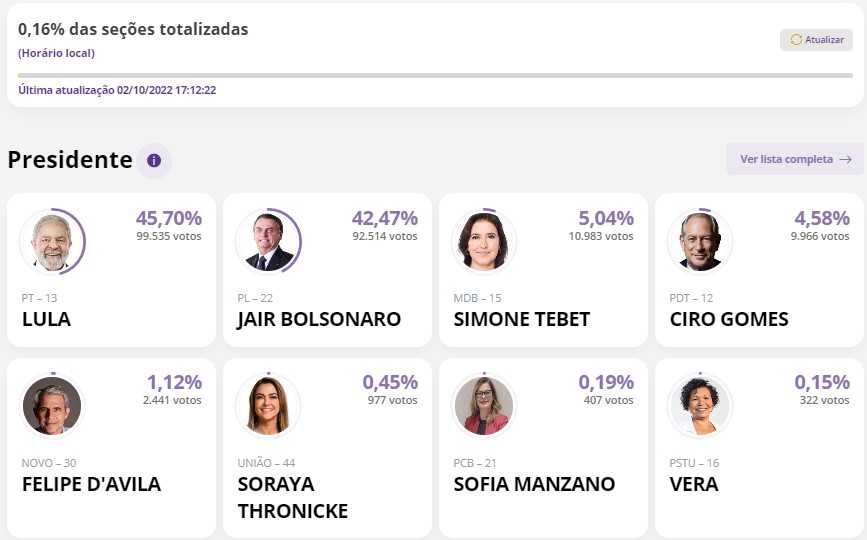Open Lula's candidate photo
Viewport: 867px width, 540px height.
tap(52, 242)
